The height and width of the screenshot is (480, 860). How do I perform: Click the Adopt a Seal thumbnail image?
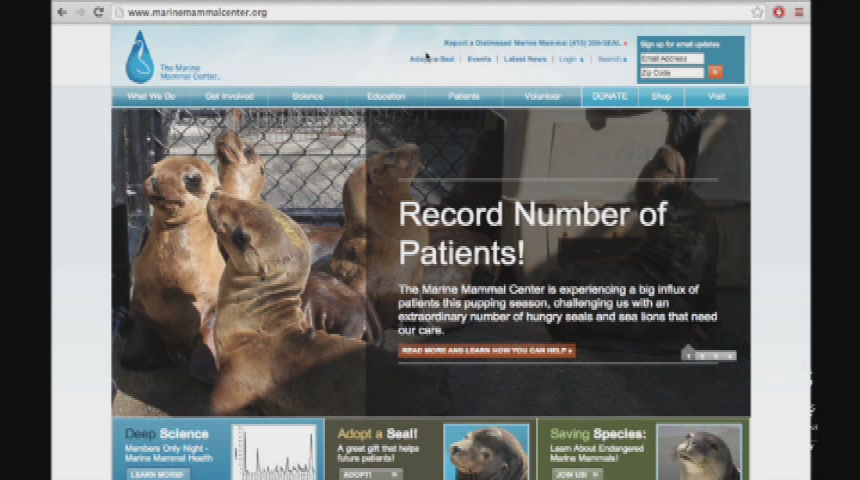[x=486, y=451]
